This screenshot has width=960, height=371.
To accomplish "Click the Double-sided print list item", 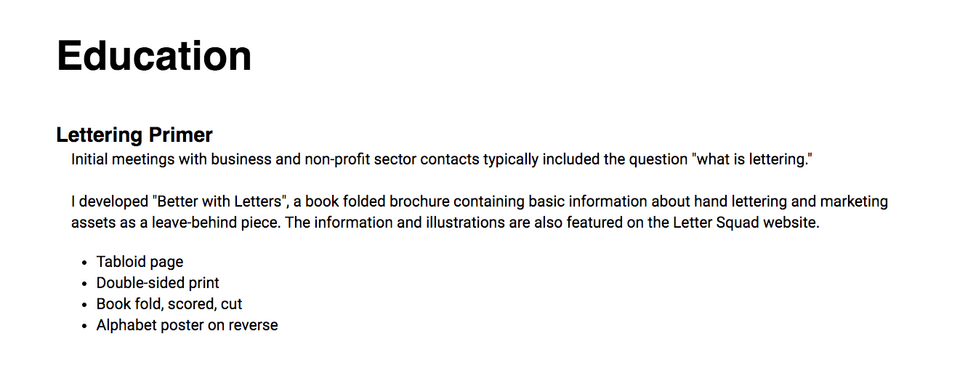I will pos(157,283).
